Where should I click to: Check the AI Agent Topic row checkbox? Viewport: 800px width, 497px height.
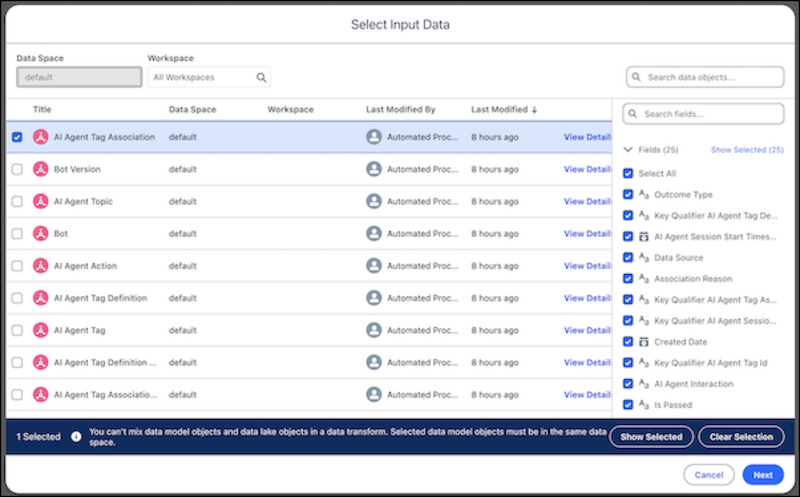tap(17, 201)
